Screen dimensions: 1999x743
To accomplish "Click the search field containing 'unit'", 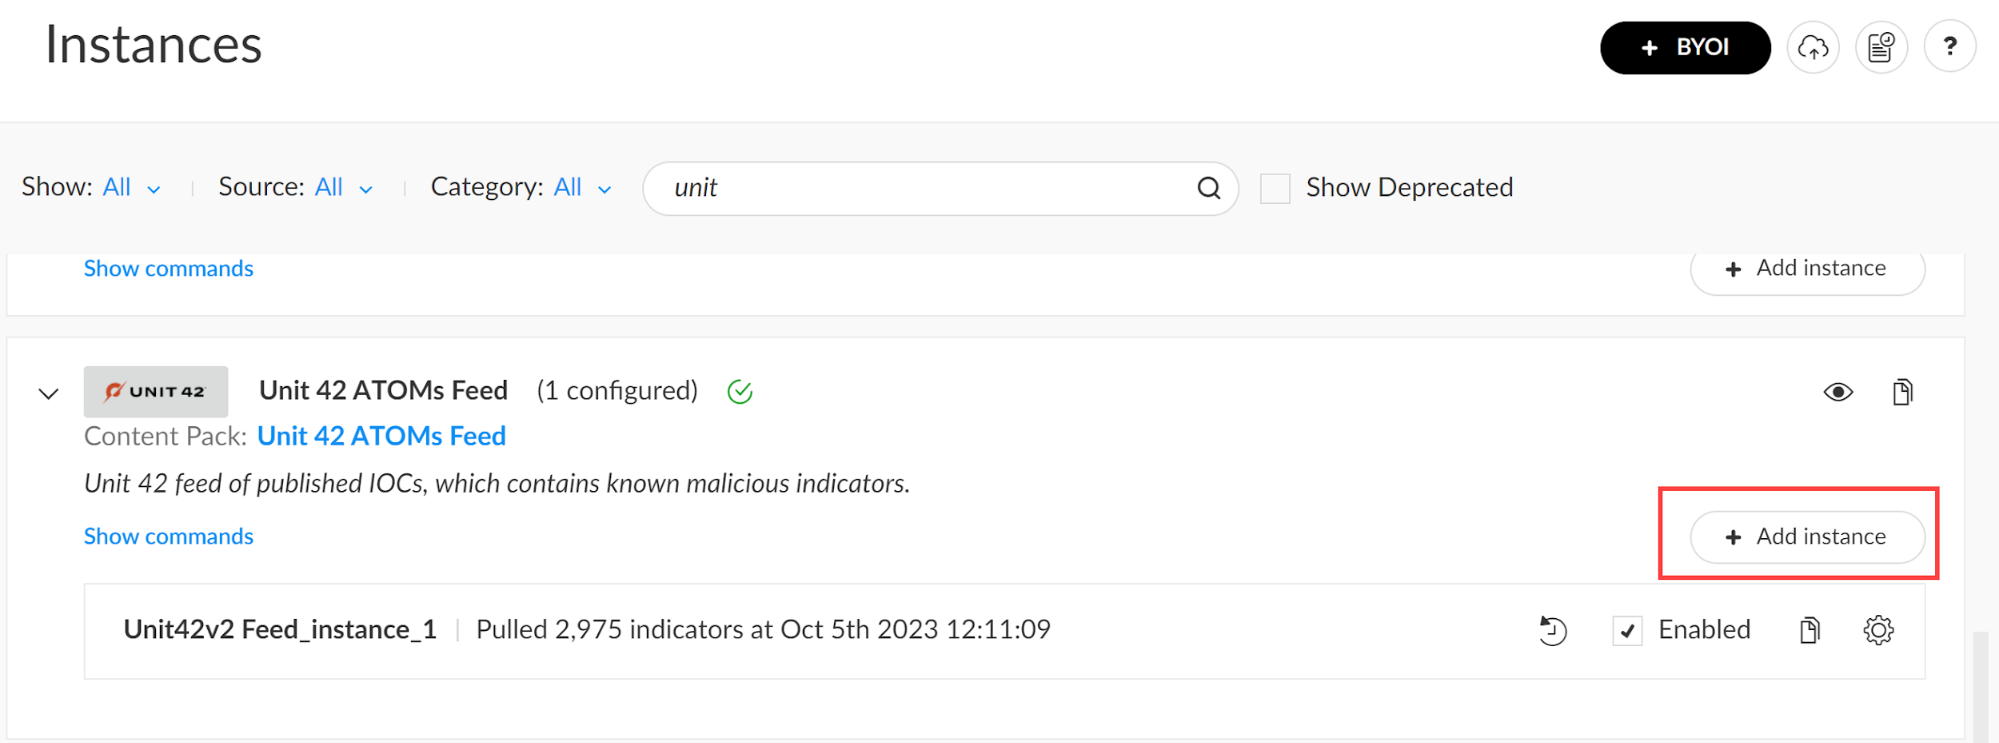I will (920, 188).
